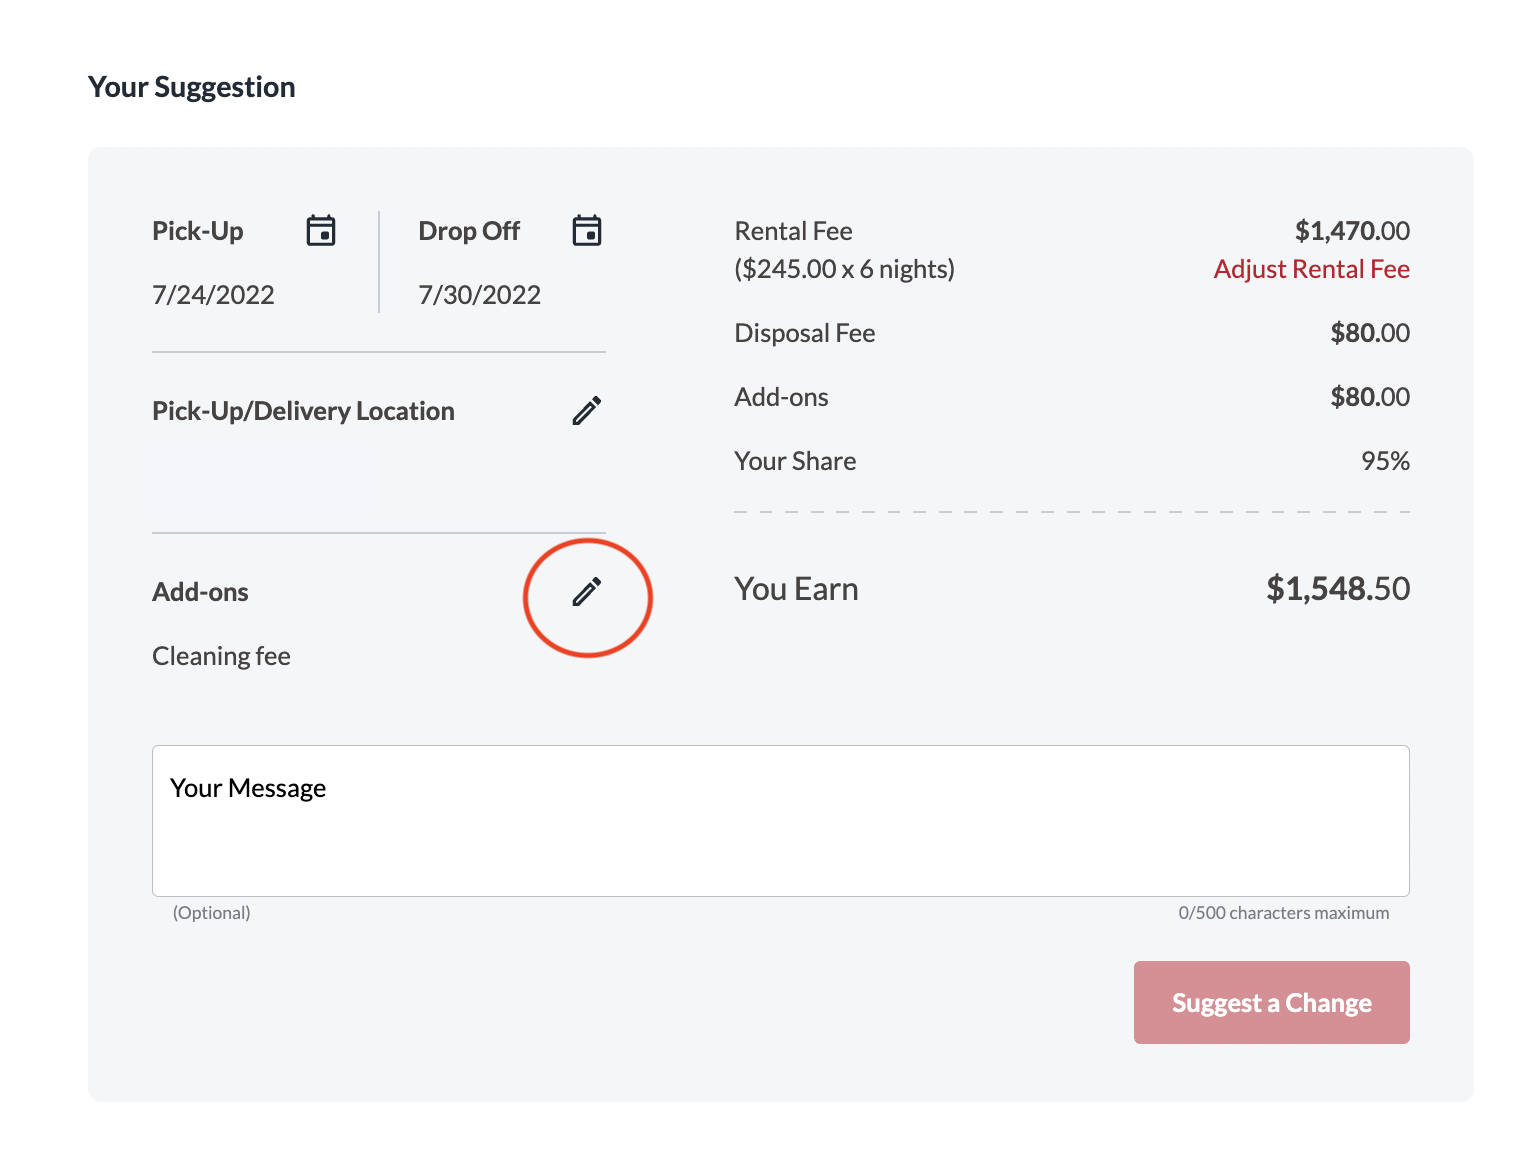Click the Pick-Up/Delivery Location label
This screenshot has height=1156, width=1528.
pyautogui.click(x=303, y=411)
